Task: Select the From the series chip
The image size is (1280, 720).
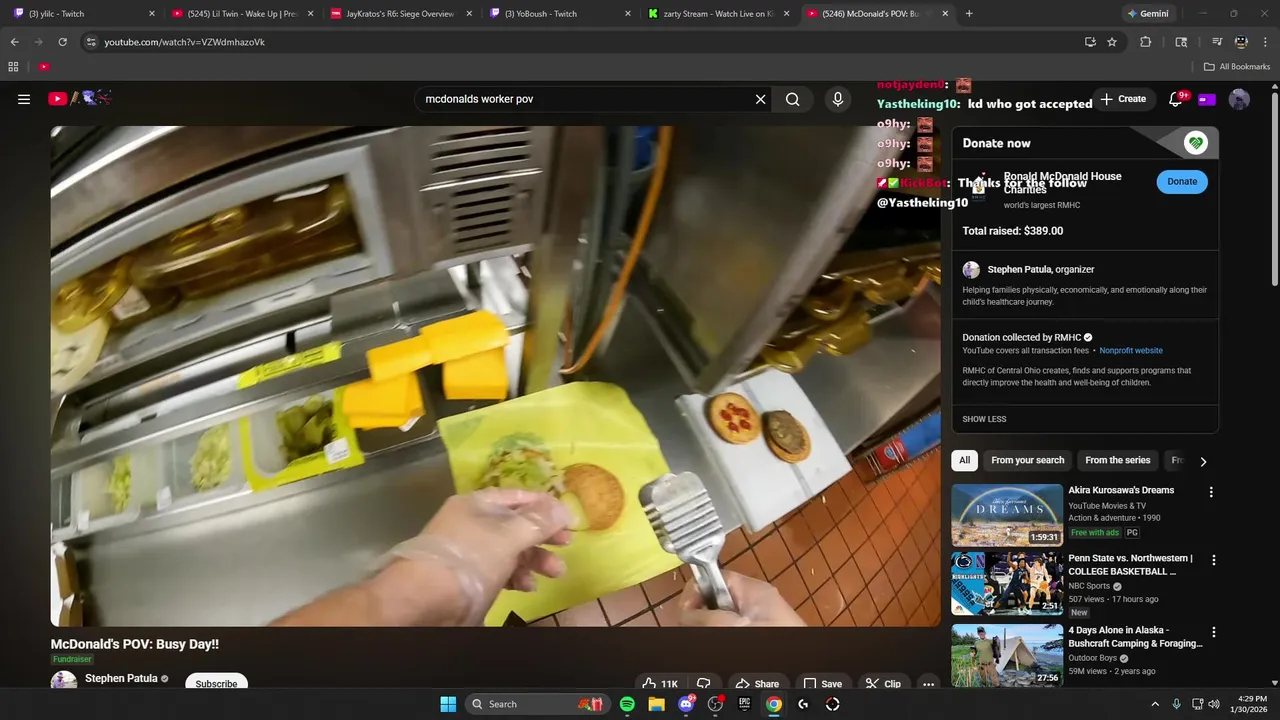Action: [x=1117, y=460]
